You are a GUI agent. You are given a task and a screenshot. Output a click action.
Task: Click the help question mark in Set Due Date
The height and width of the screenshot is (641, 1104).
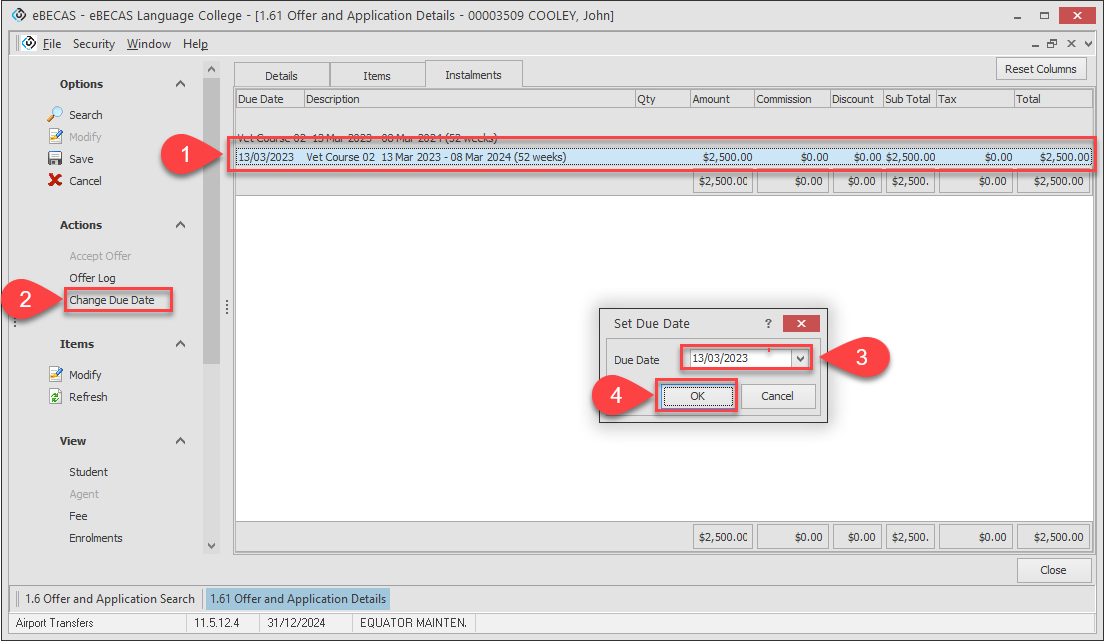(x=768, y=324)
